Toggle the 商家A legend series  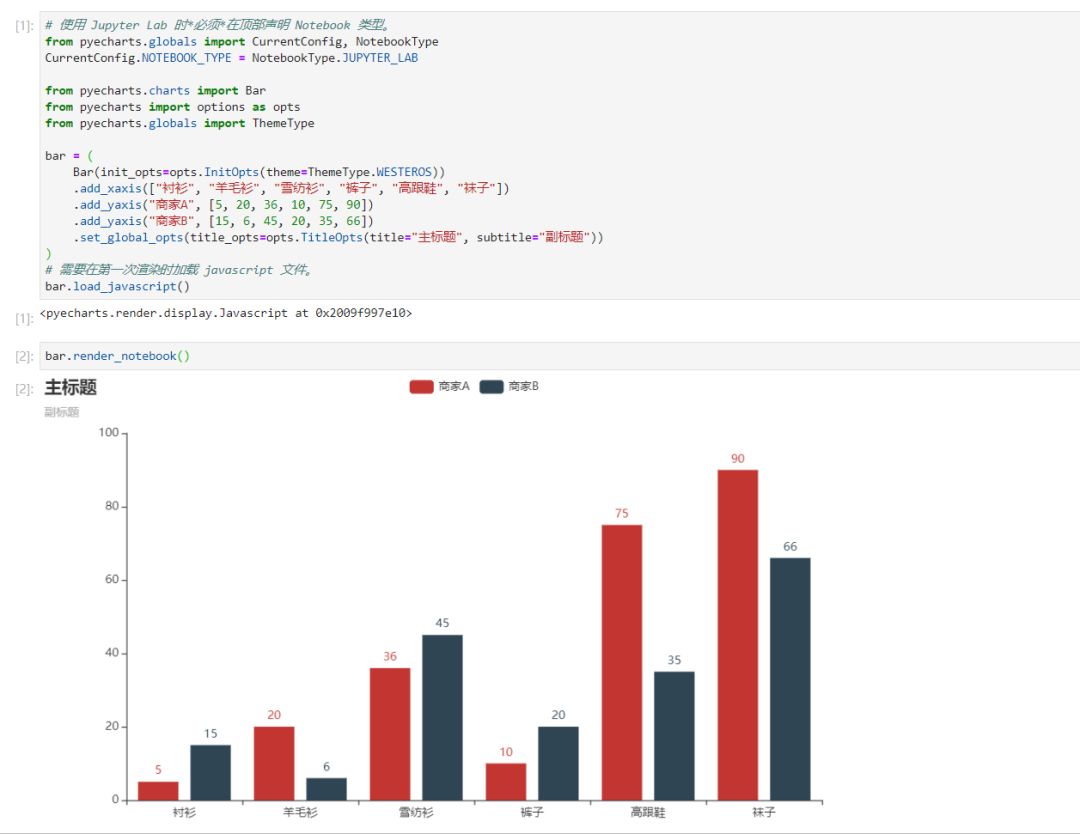(x=439, y=386)
